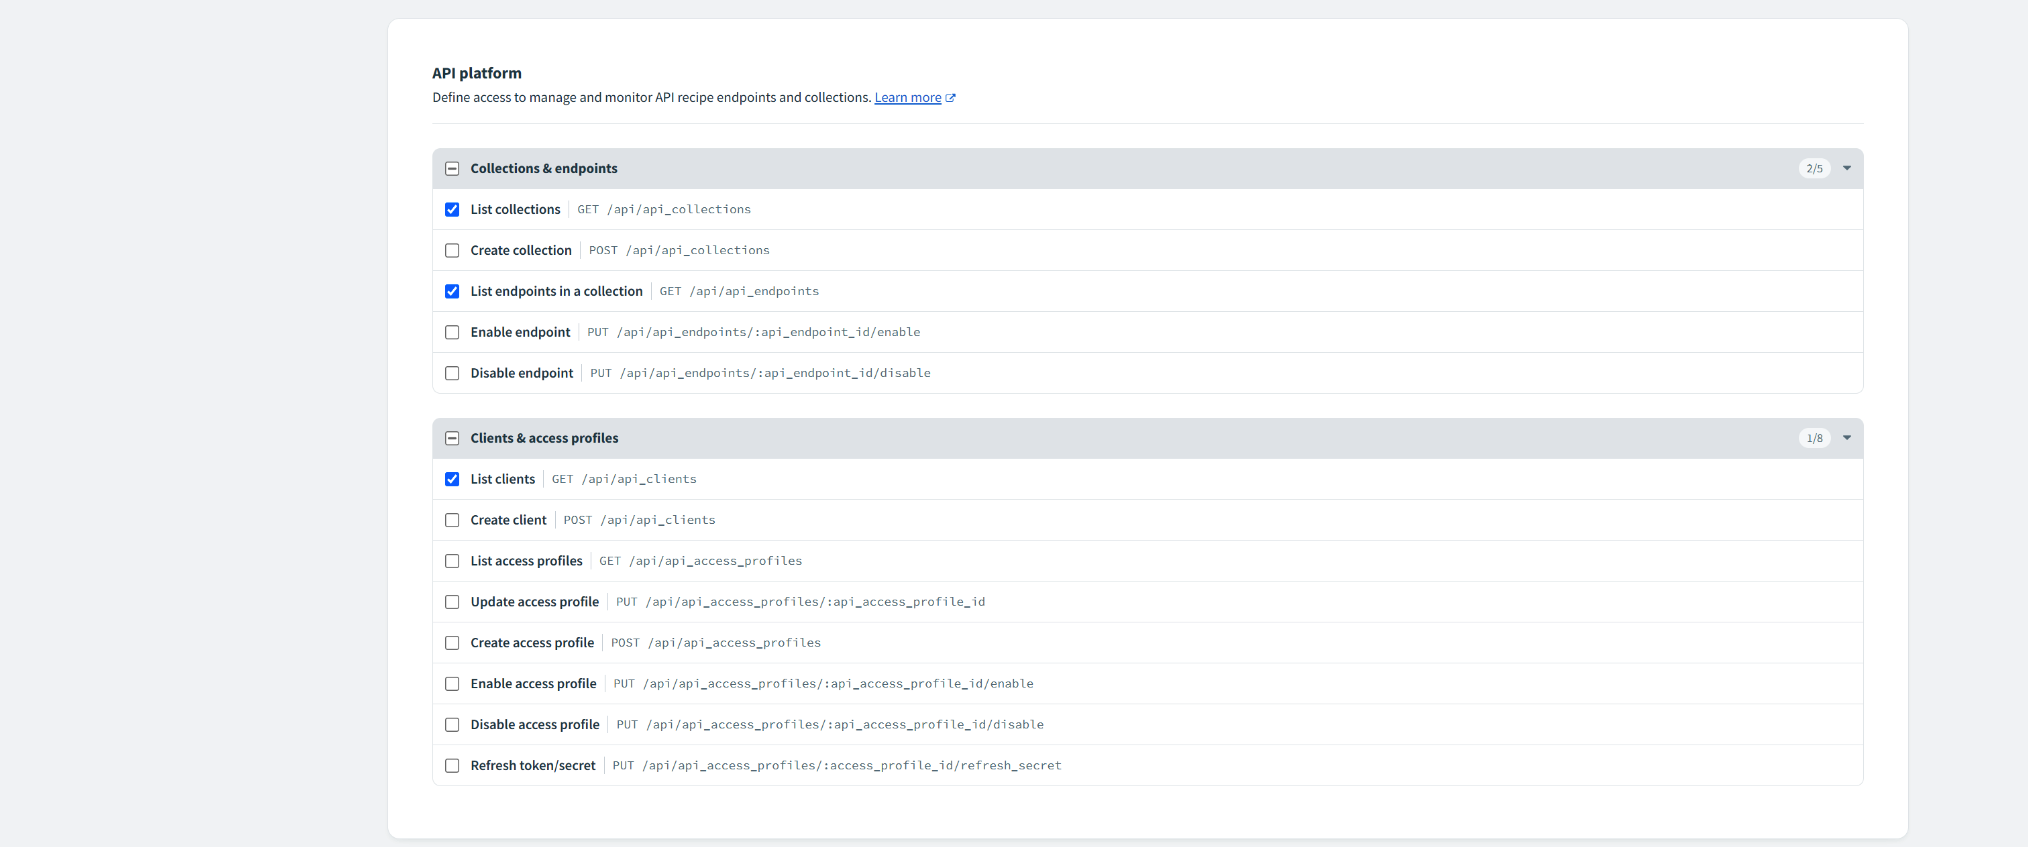Click the 2/5 count badge
Image resolution: width=2028 pixels, height=847 pixels.
pos(1814,169)
